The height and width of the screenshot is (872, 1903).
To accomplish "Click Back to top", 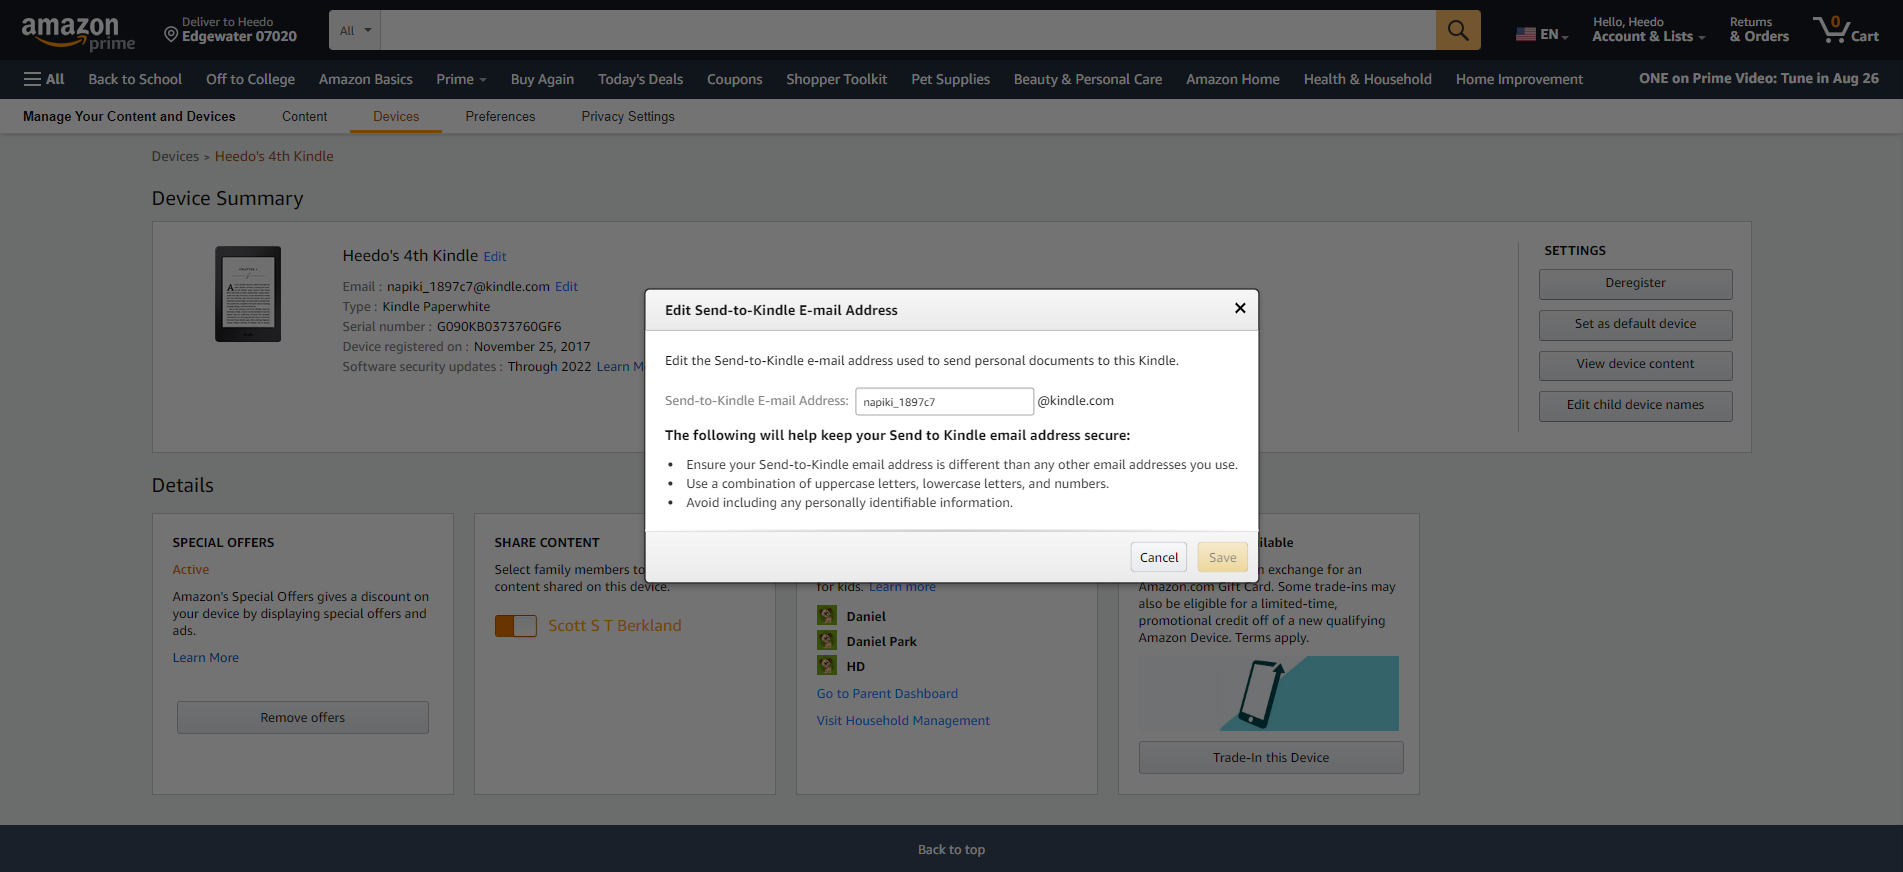I will point(951,849).
